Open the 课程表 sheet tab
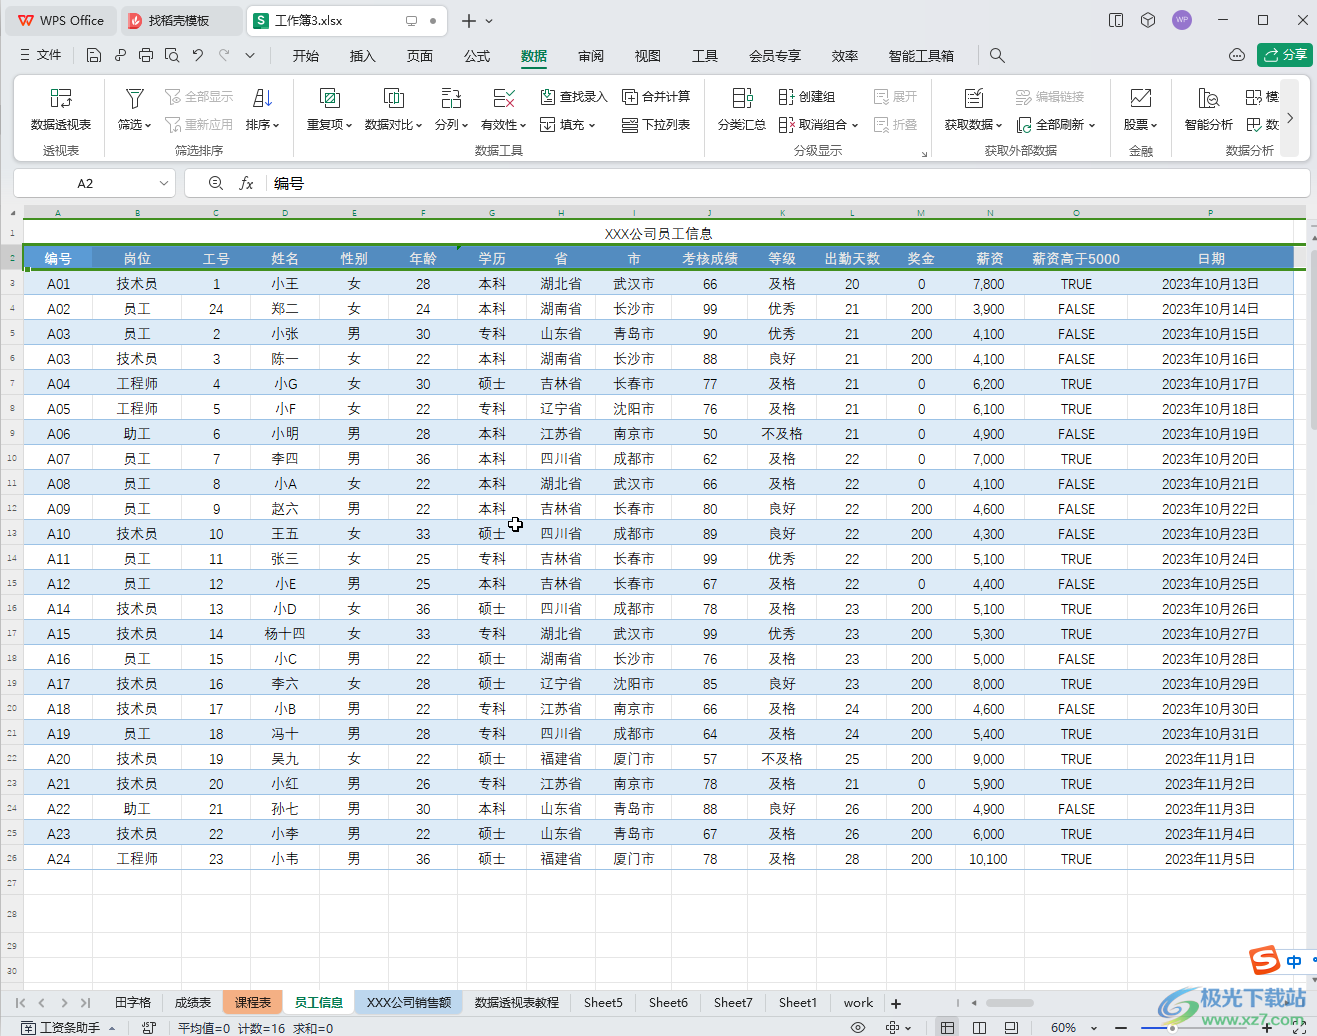Viewport: 1317px width, 1036px height. pos(253,1002)
